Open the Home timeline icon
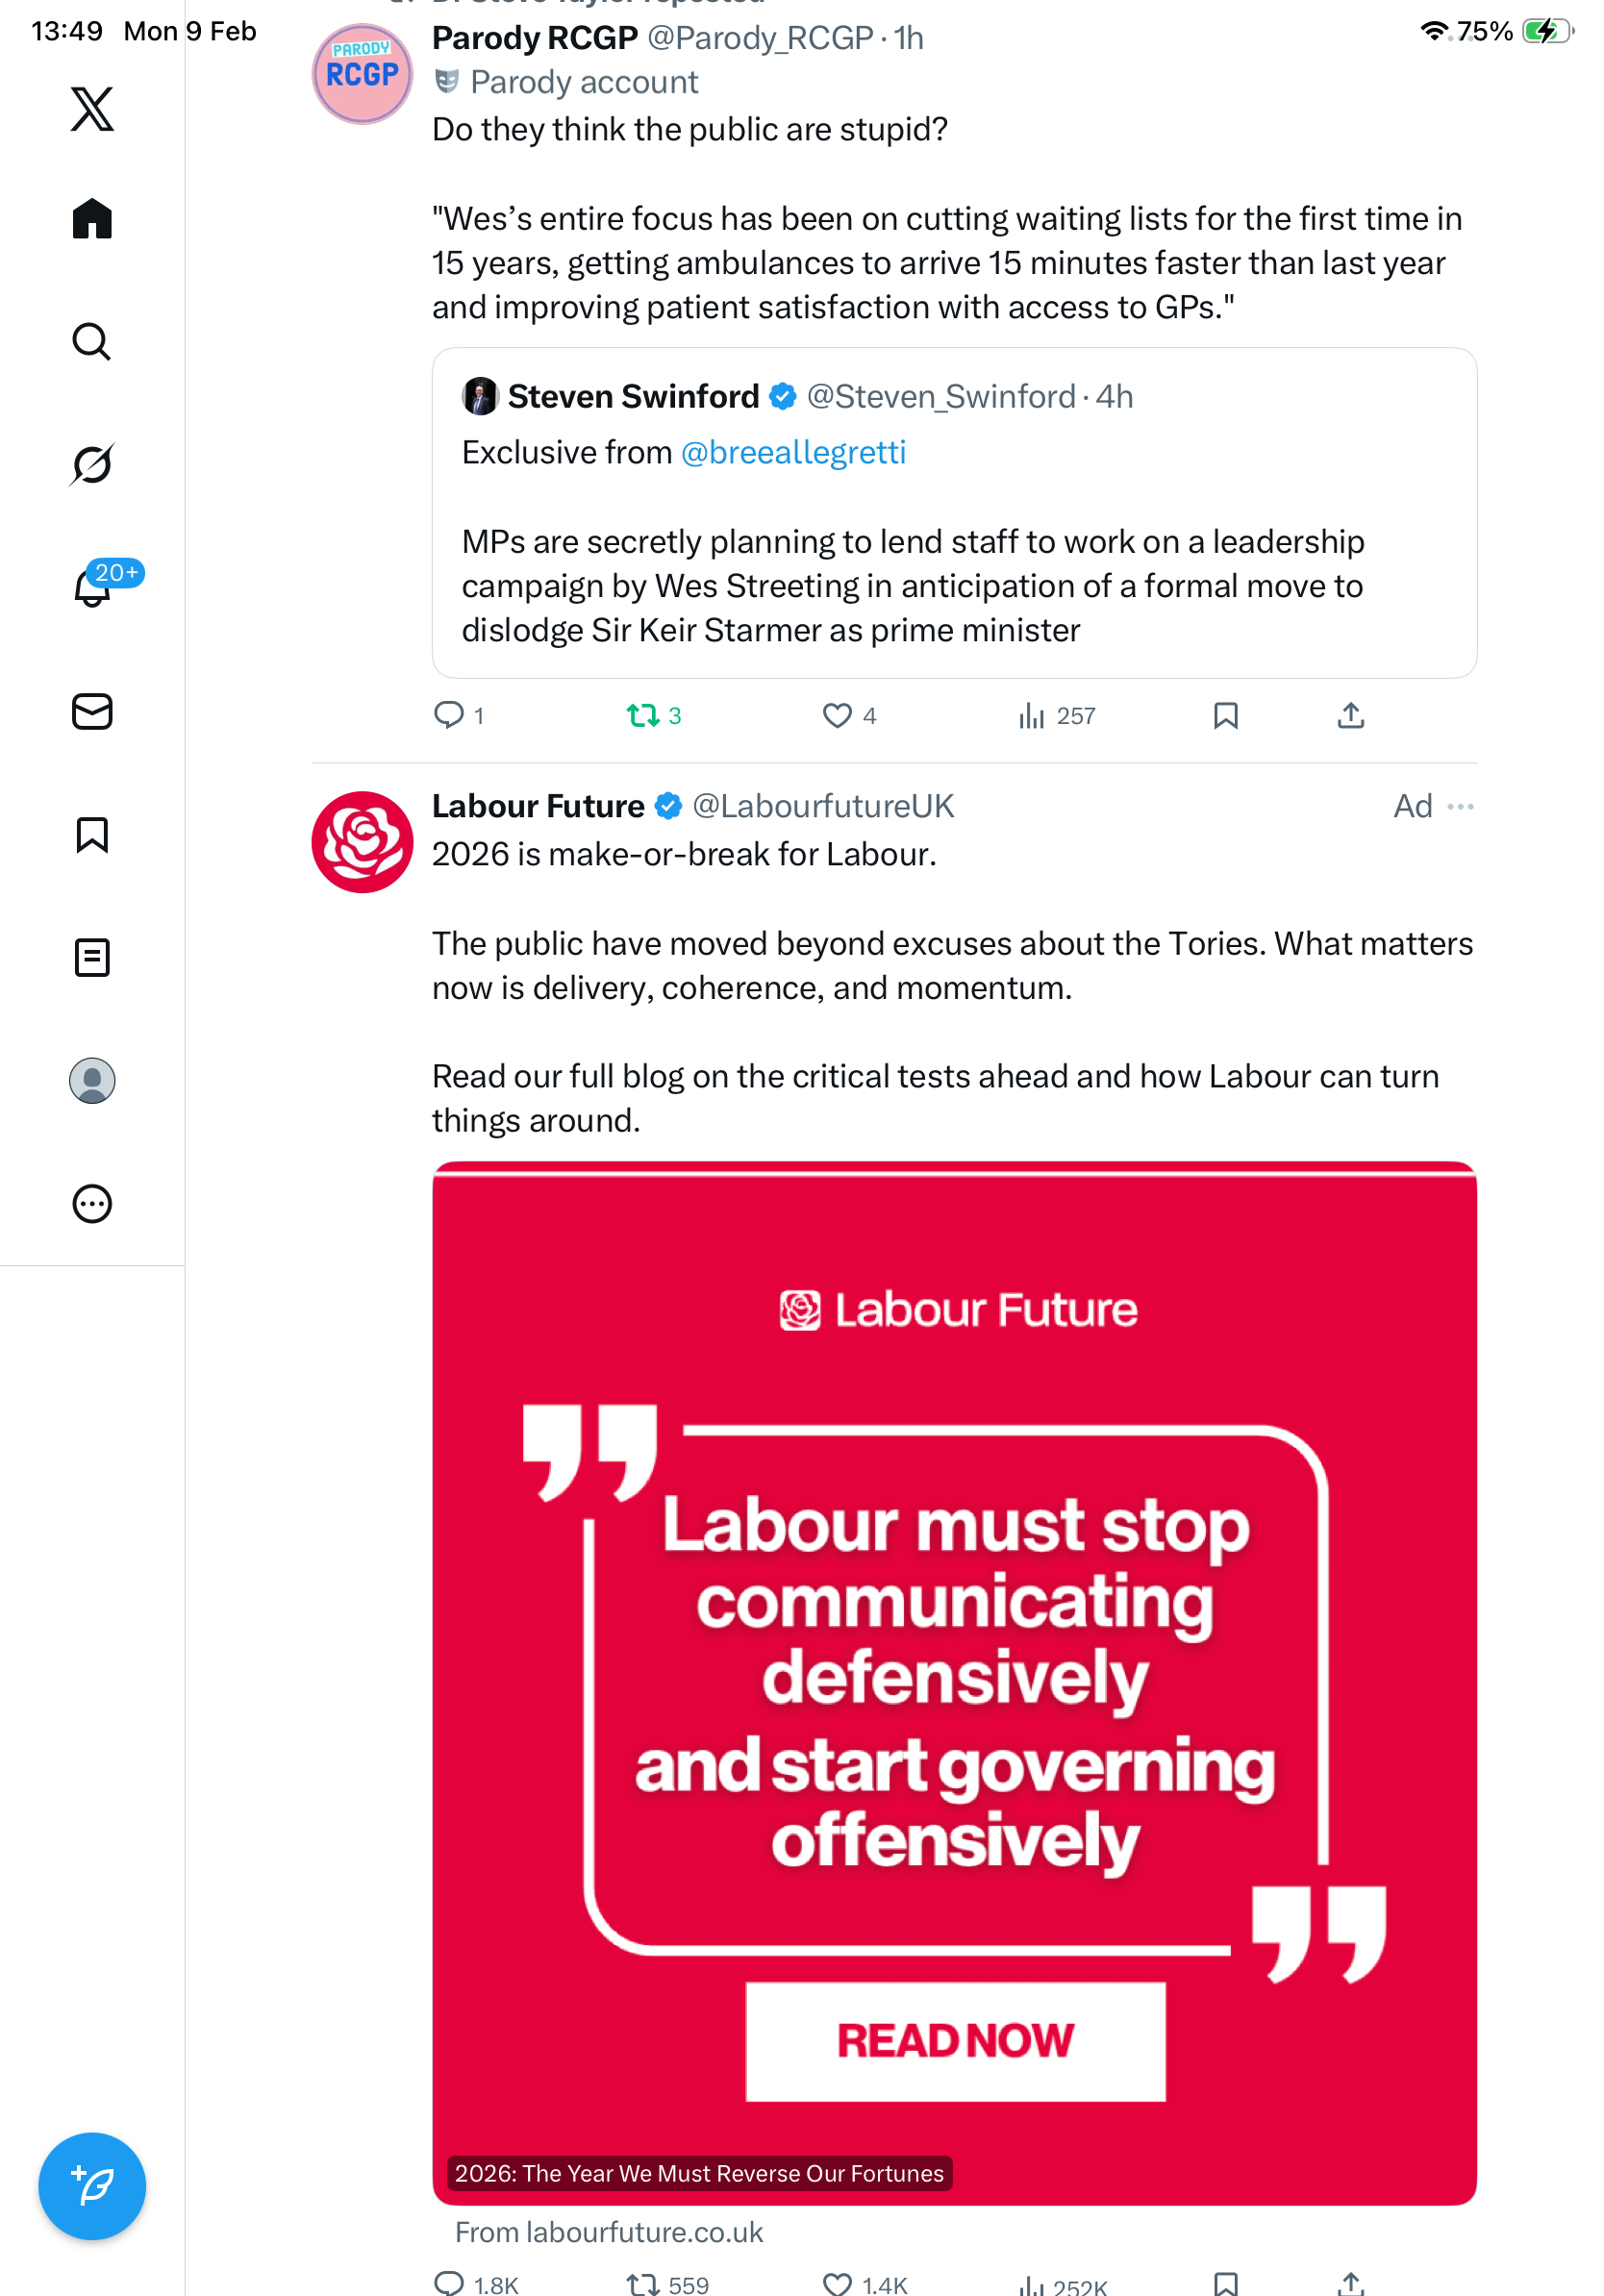 pyautogui.click(x=92, y=219)
